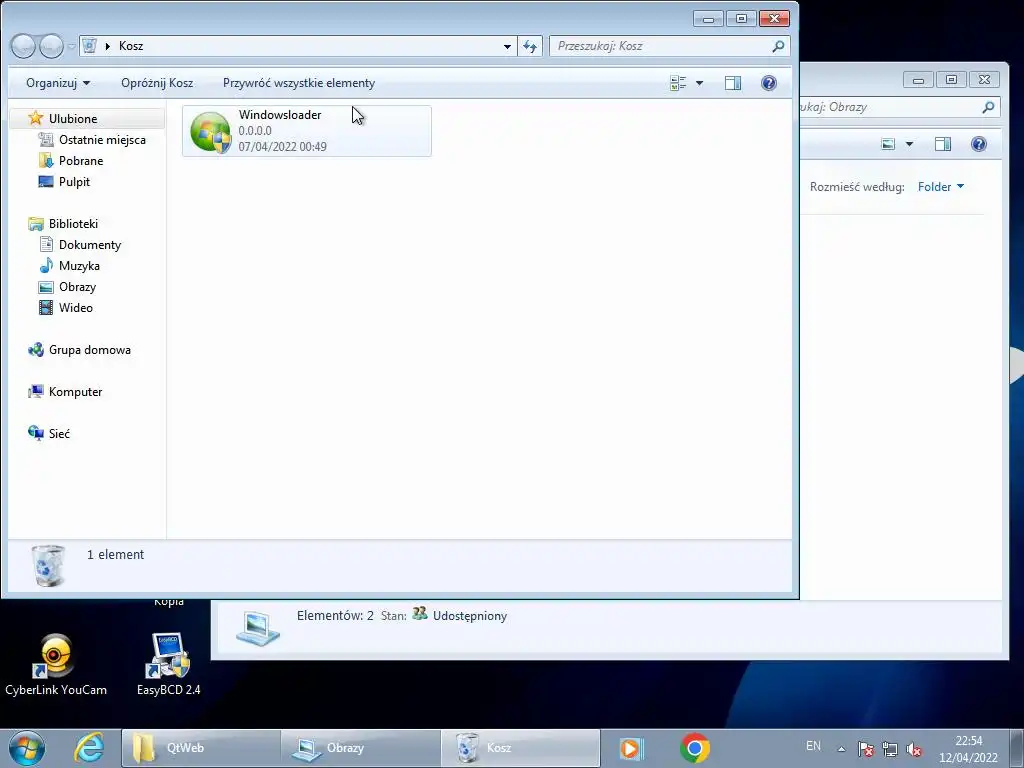Open Google Chrome from taskbar
1024x768 pixels.
click(x=695, y=748)
